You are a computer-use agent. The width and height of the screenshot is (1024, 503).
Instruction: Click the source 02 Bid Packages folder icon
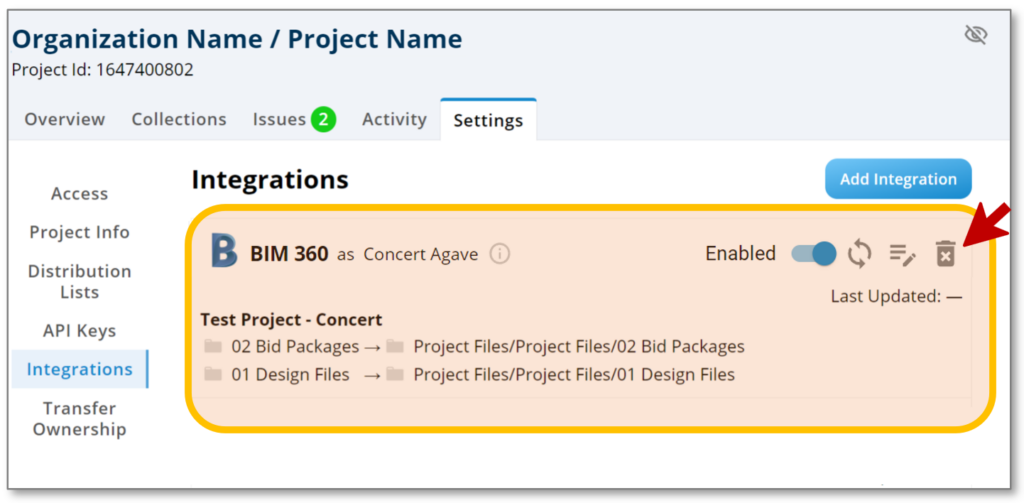213,347
